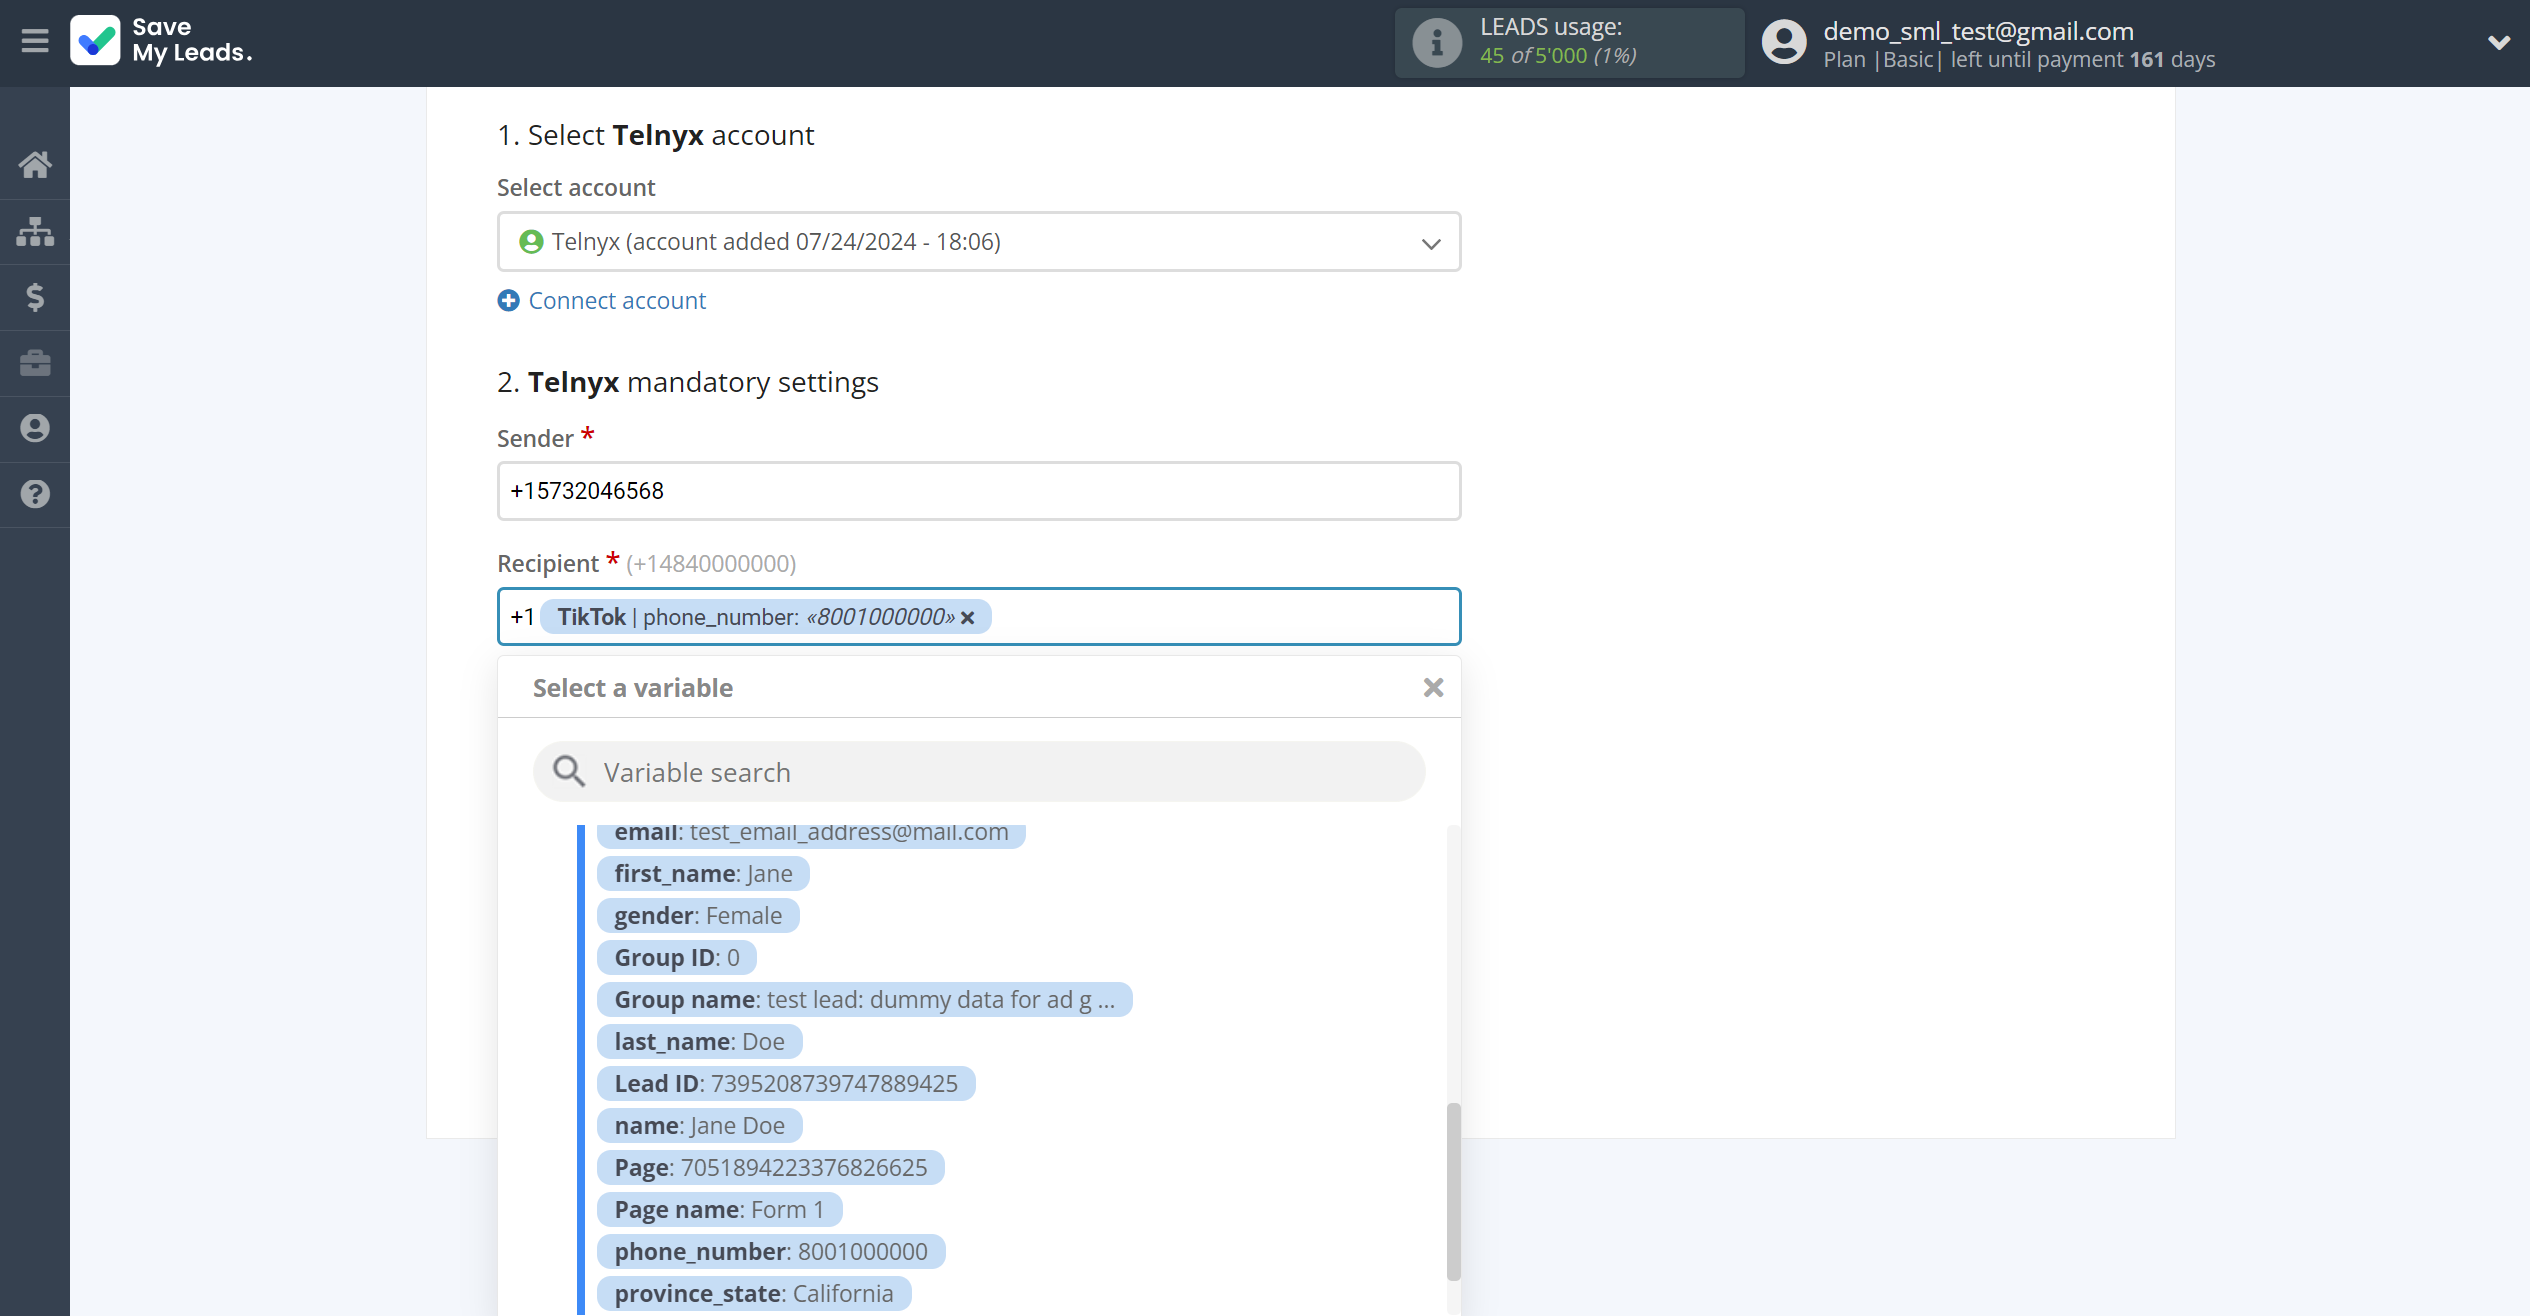
Task: Select variable gender: Female
Action: 698,916
